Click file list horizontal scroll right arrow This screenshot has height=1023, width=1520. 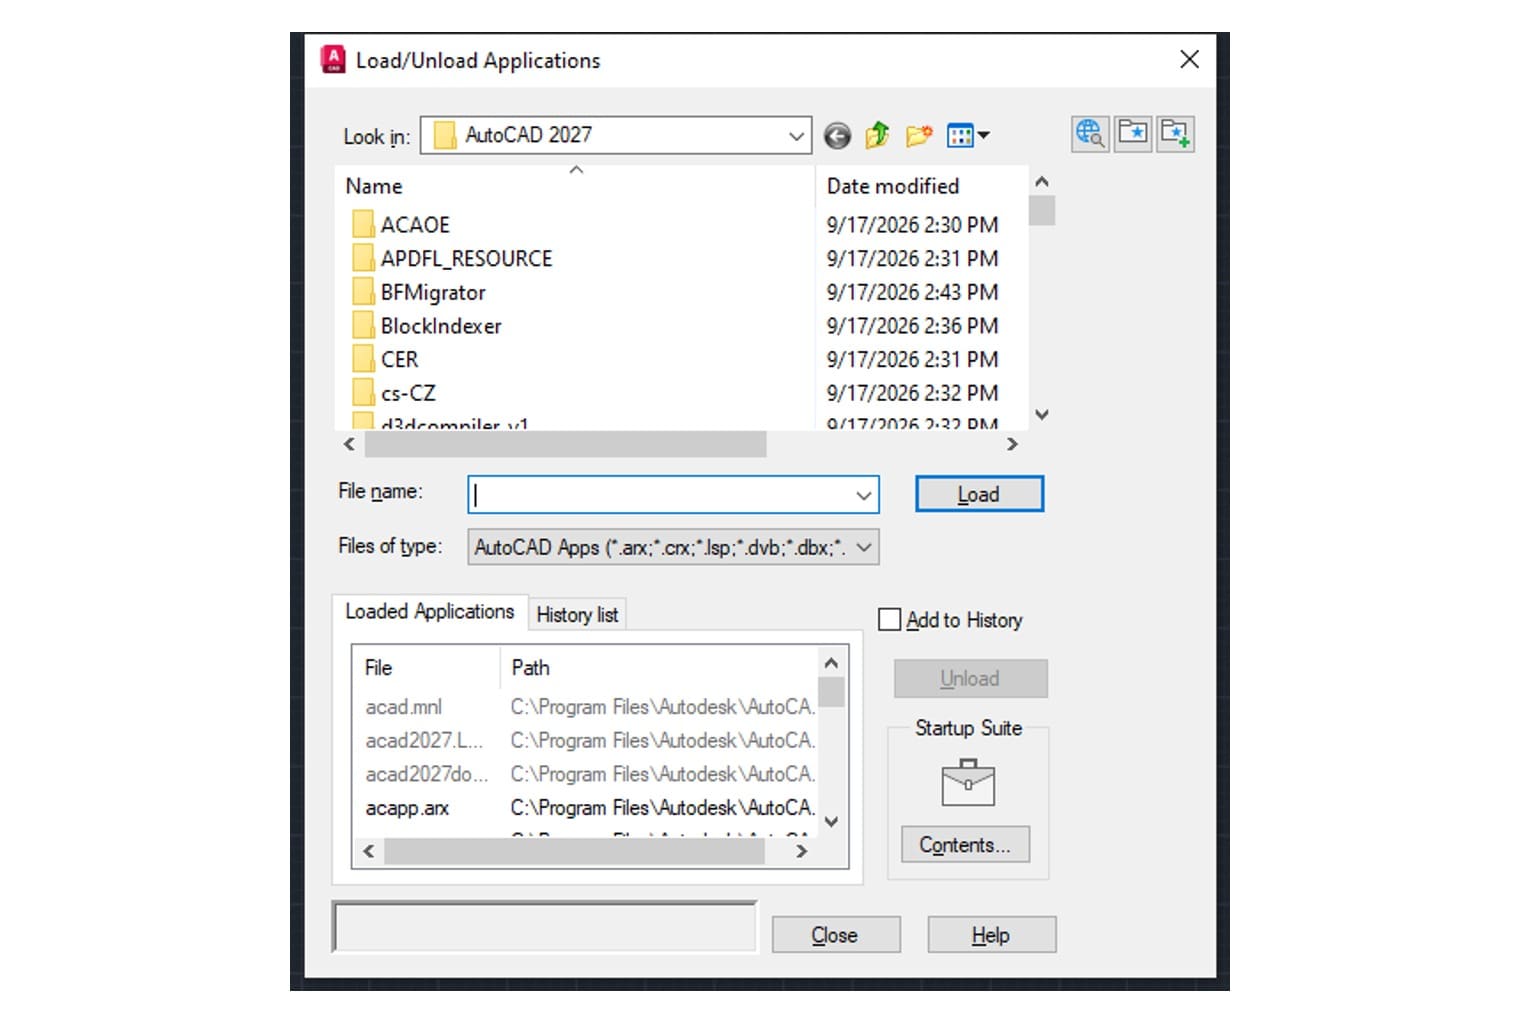click(x=1012, y=444)
